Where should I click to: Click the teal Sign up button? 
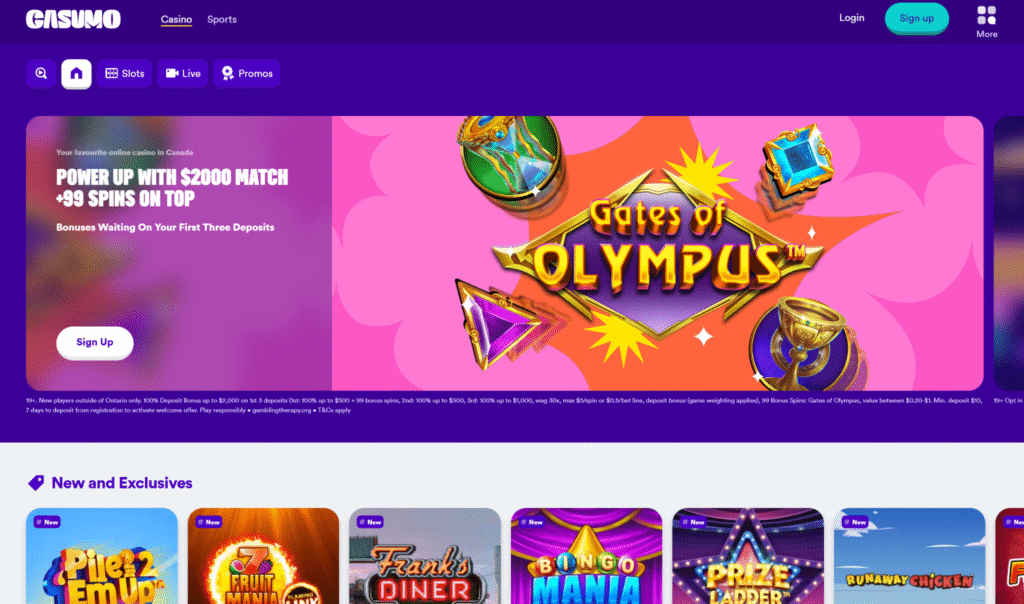pyautogui.click(x=916, y=18)
